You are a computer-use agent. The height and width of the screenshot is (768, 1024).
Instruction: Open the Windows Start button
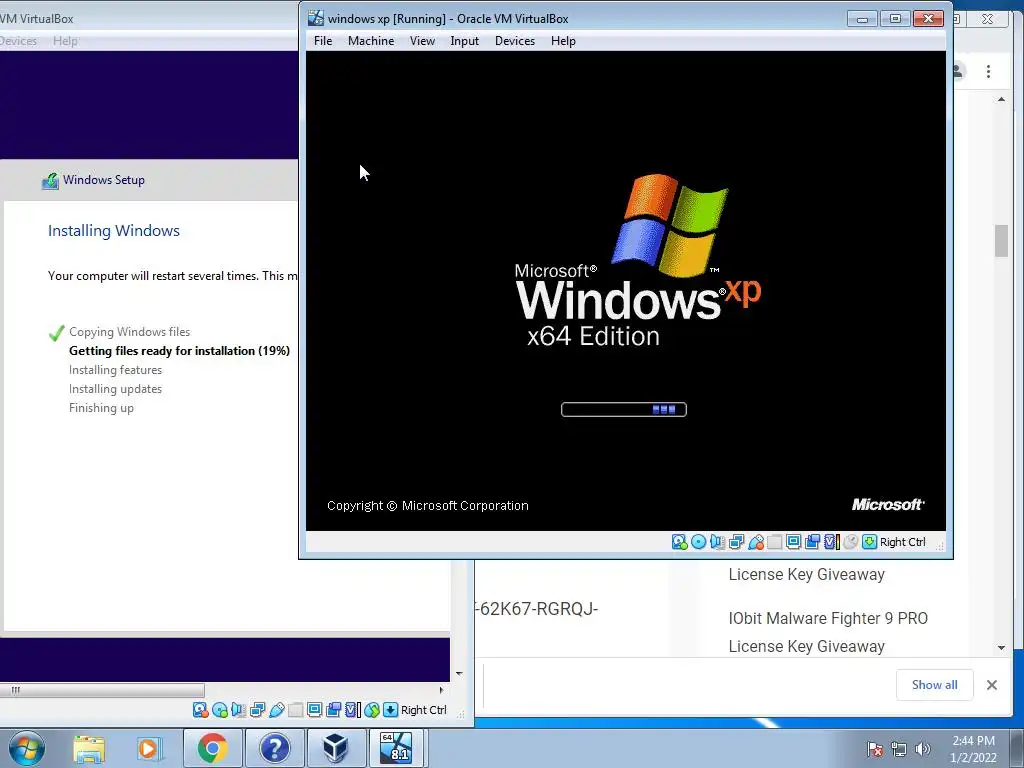tap(27, 748)
